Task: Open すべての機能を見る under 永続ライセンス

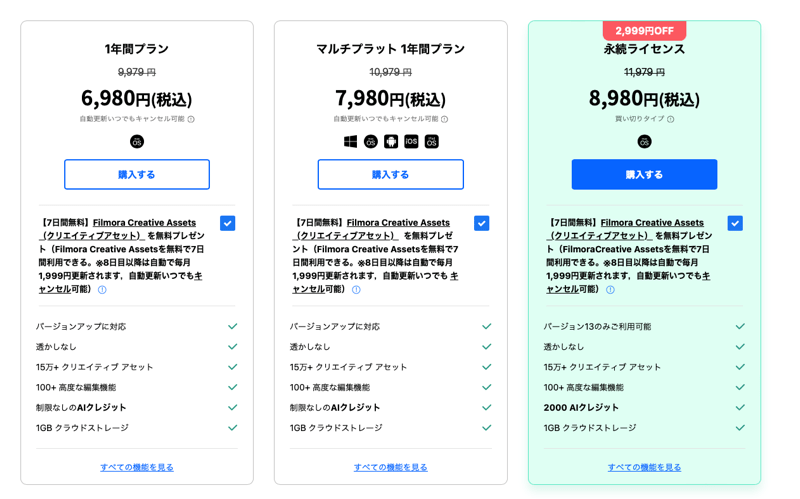Action: (x=644, y=467)
